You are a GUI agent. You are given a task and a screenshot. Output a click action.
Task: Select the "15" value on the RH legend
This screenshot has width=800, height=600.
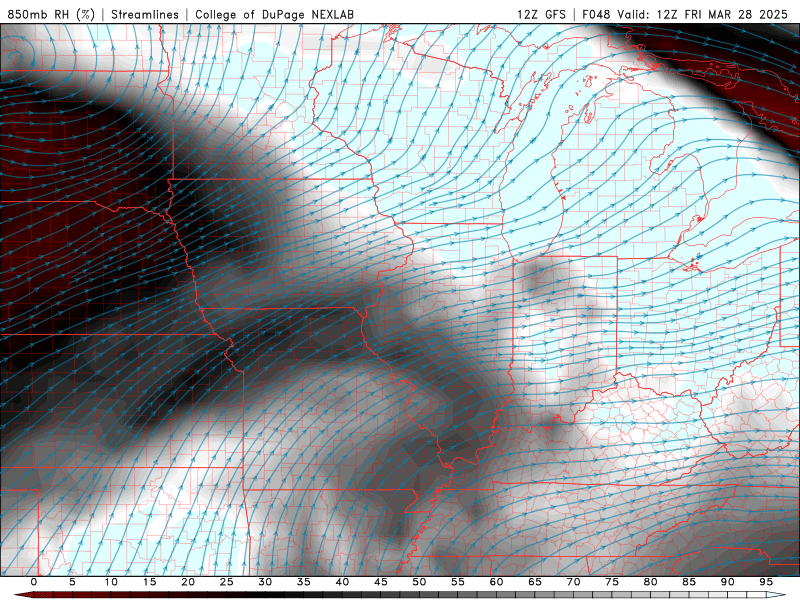[x=149, y=582]
